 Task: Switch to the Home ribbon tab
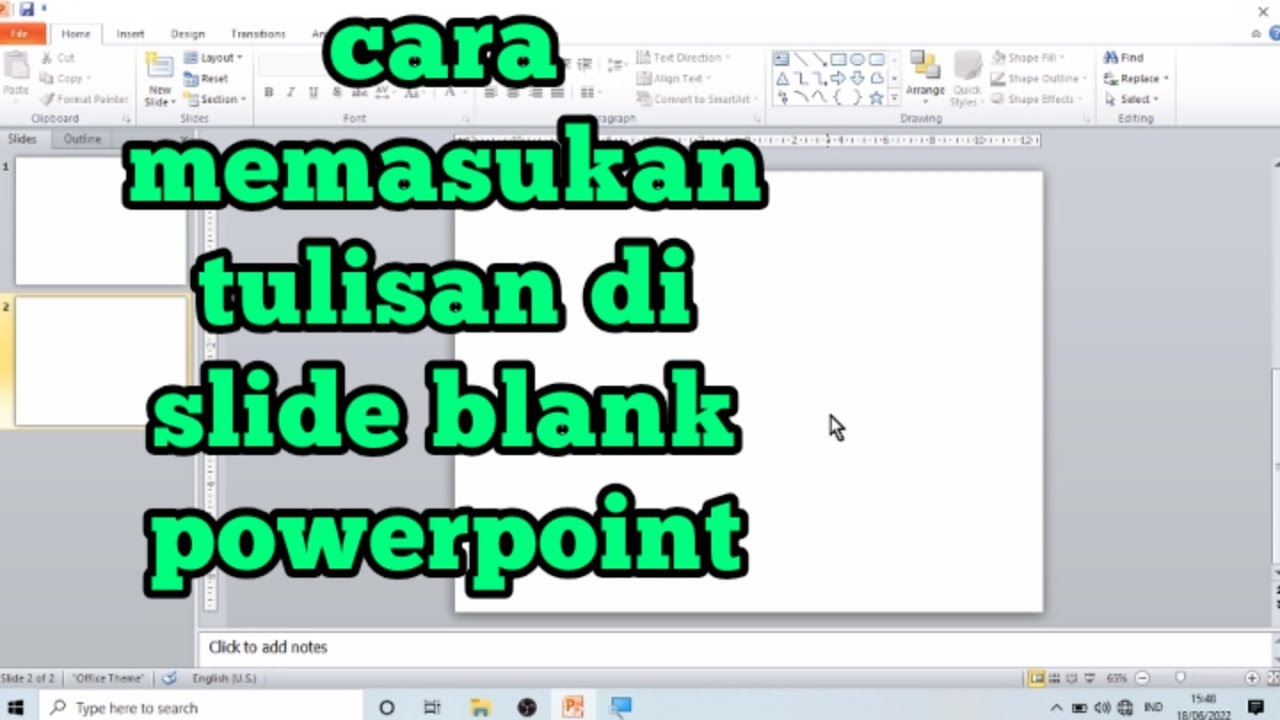tap(76, 34)
